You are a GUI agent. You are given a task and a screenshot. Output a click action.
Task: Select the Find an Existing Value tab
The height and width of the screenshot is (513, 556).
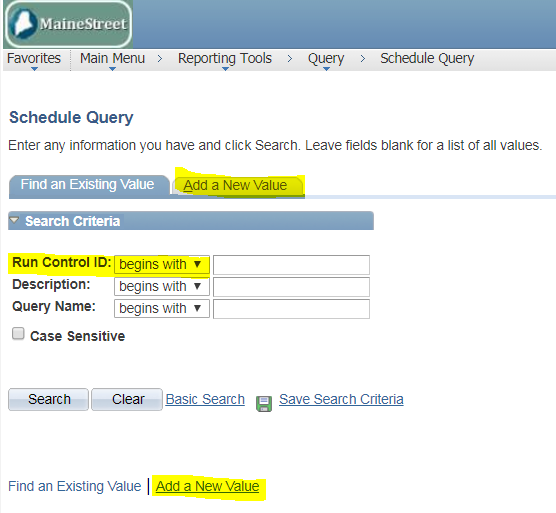pos(88,185)
